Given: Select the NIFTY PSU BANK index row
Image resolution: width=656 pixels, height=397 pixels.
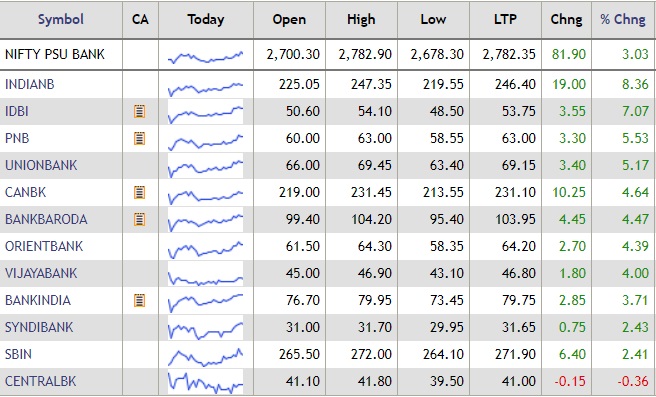Looking at the screenshot, I should 328,54.
